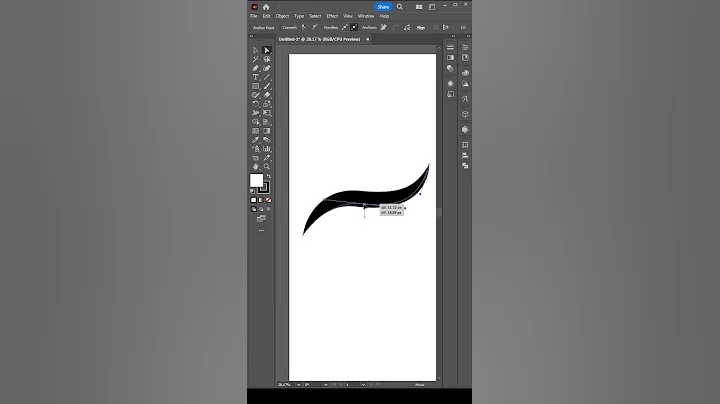Enable Draw Behind mode
The height and width of the screenshot is (404, 720).
click(261, 209)
